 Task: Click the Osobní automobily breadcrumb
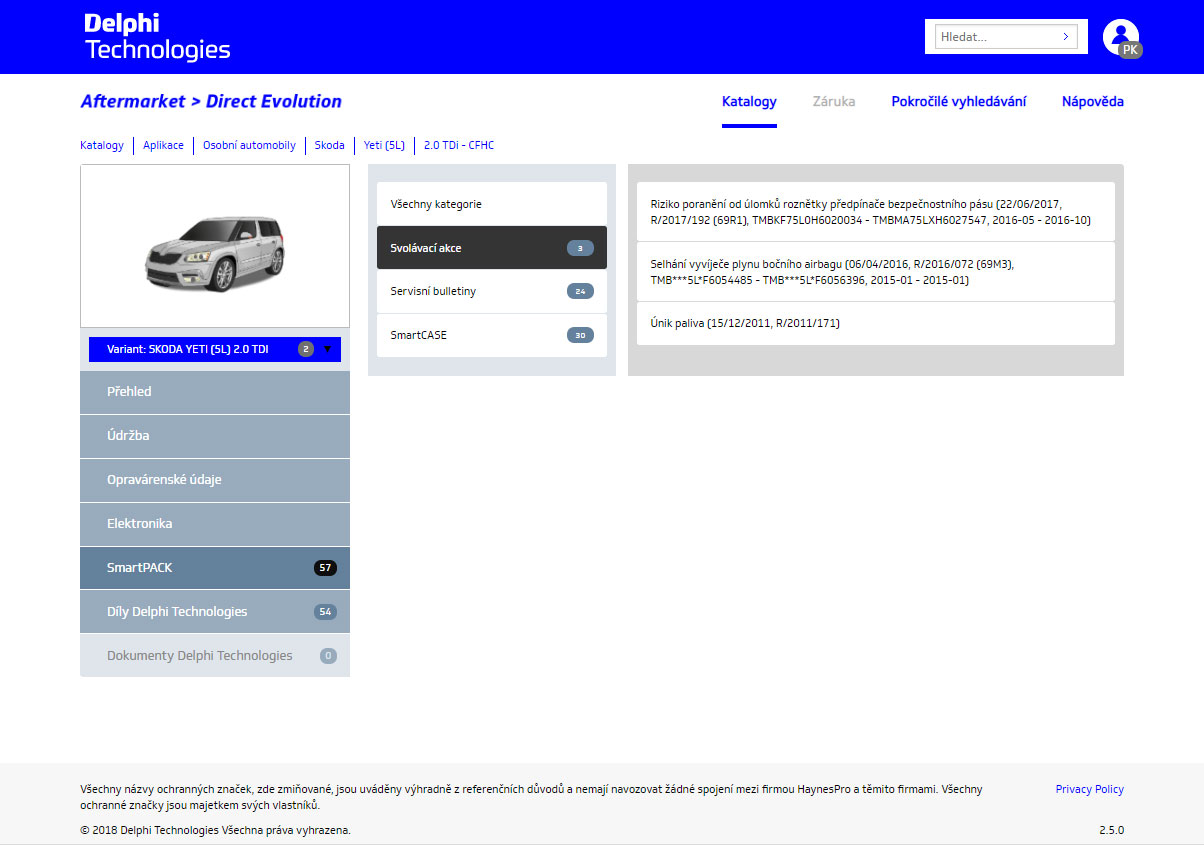coord(249,145)
